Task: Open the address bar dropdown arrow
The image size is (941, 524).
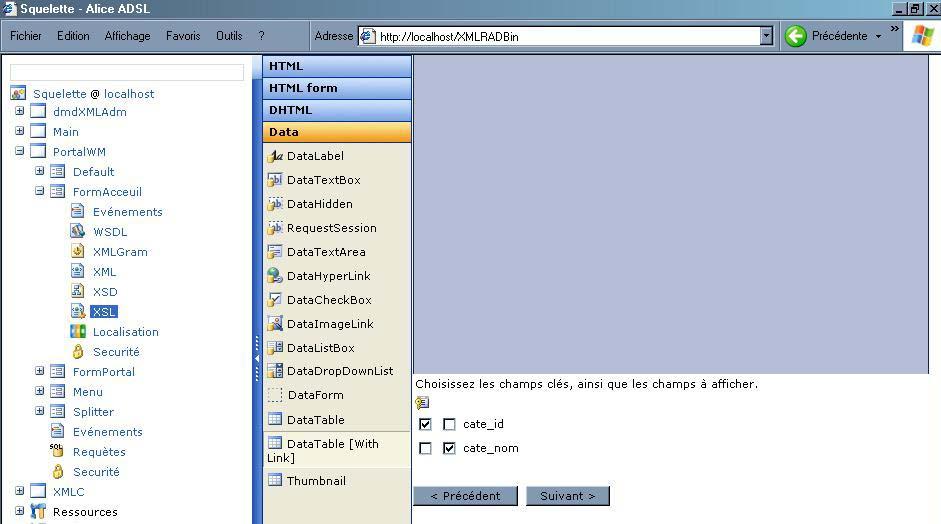Action: pyautogui.click(x=766, y=36)
